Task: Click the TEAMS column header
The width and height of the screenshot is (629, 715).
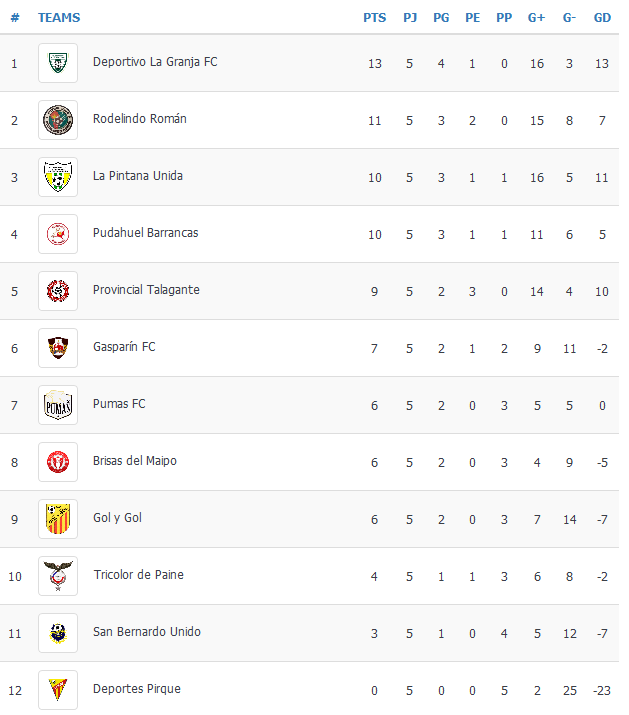Action: pyautogui.click(x=59, y=18)
